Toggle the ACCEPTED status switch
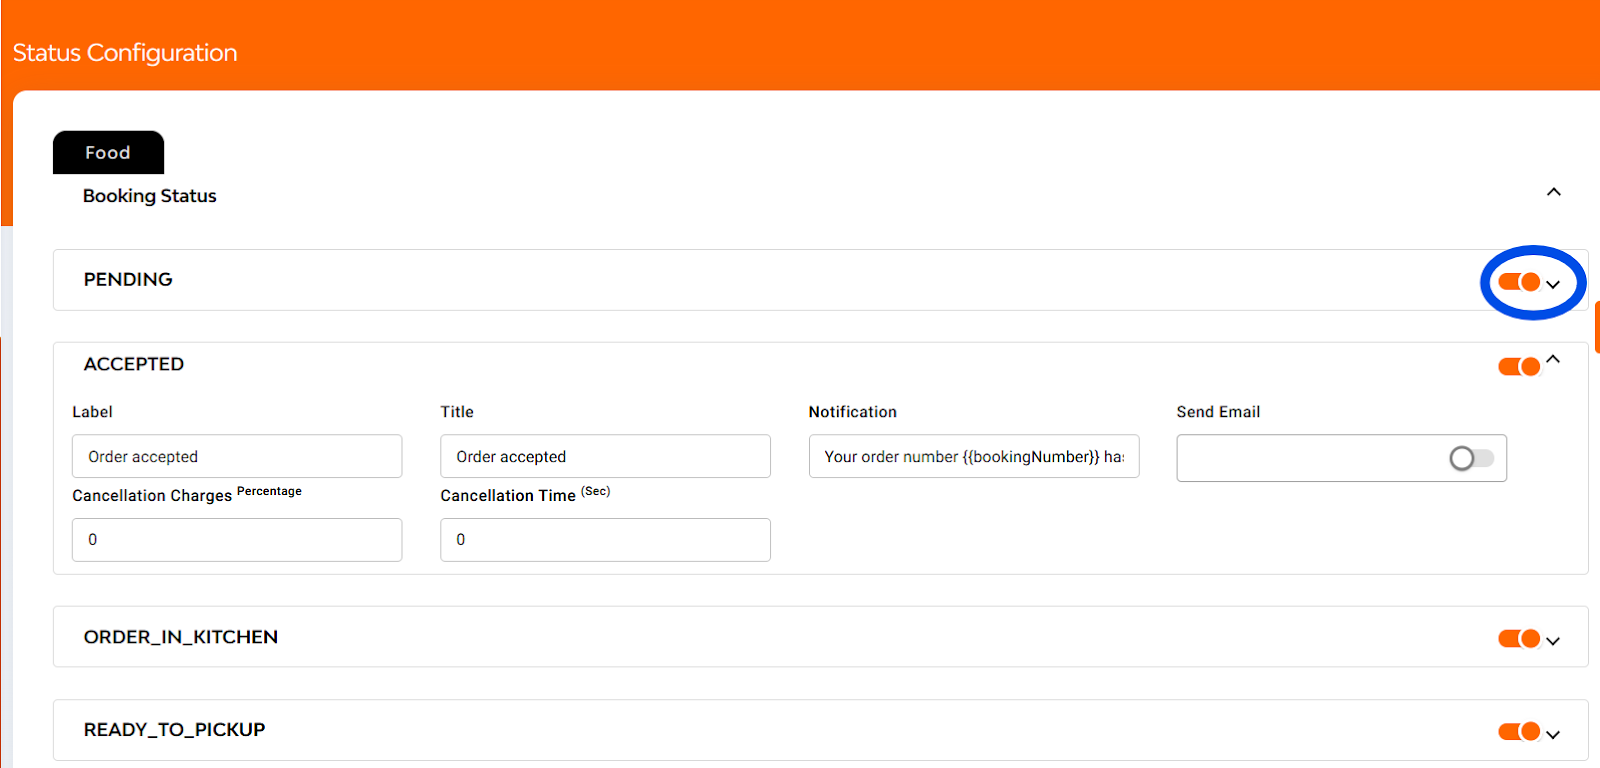The image size is (1600, 768). (x=1519, y=367)
